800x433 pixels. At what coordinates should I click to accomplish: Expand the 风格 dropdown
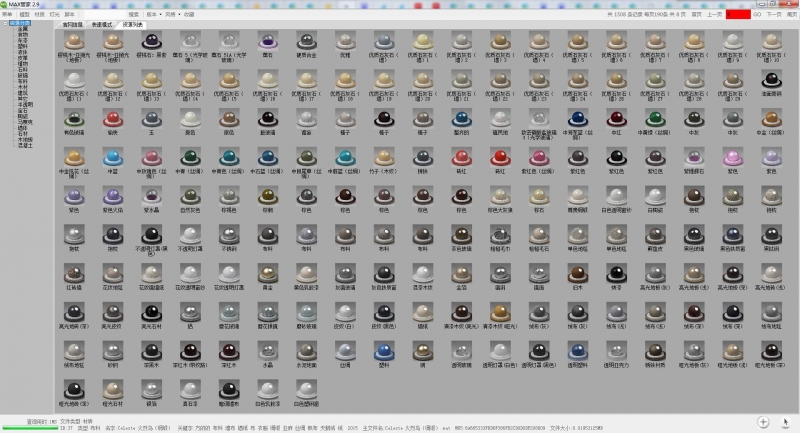(172, 14)
